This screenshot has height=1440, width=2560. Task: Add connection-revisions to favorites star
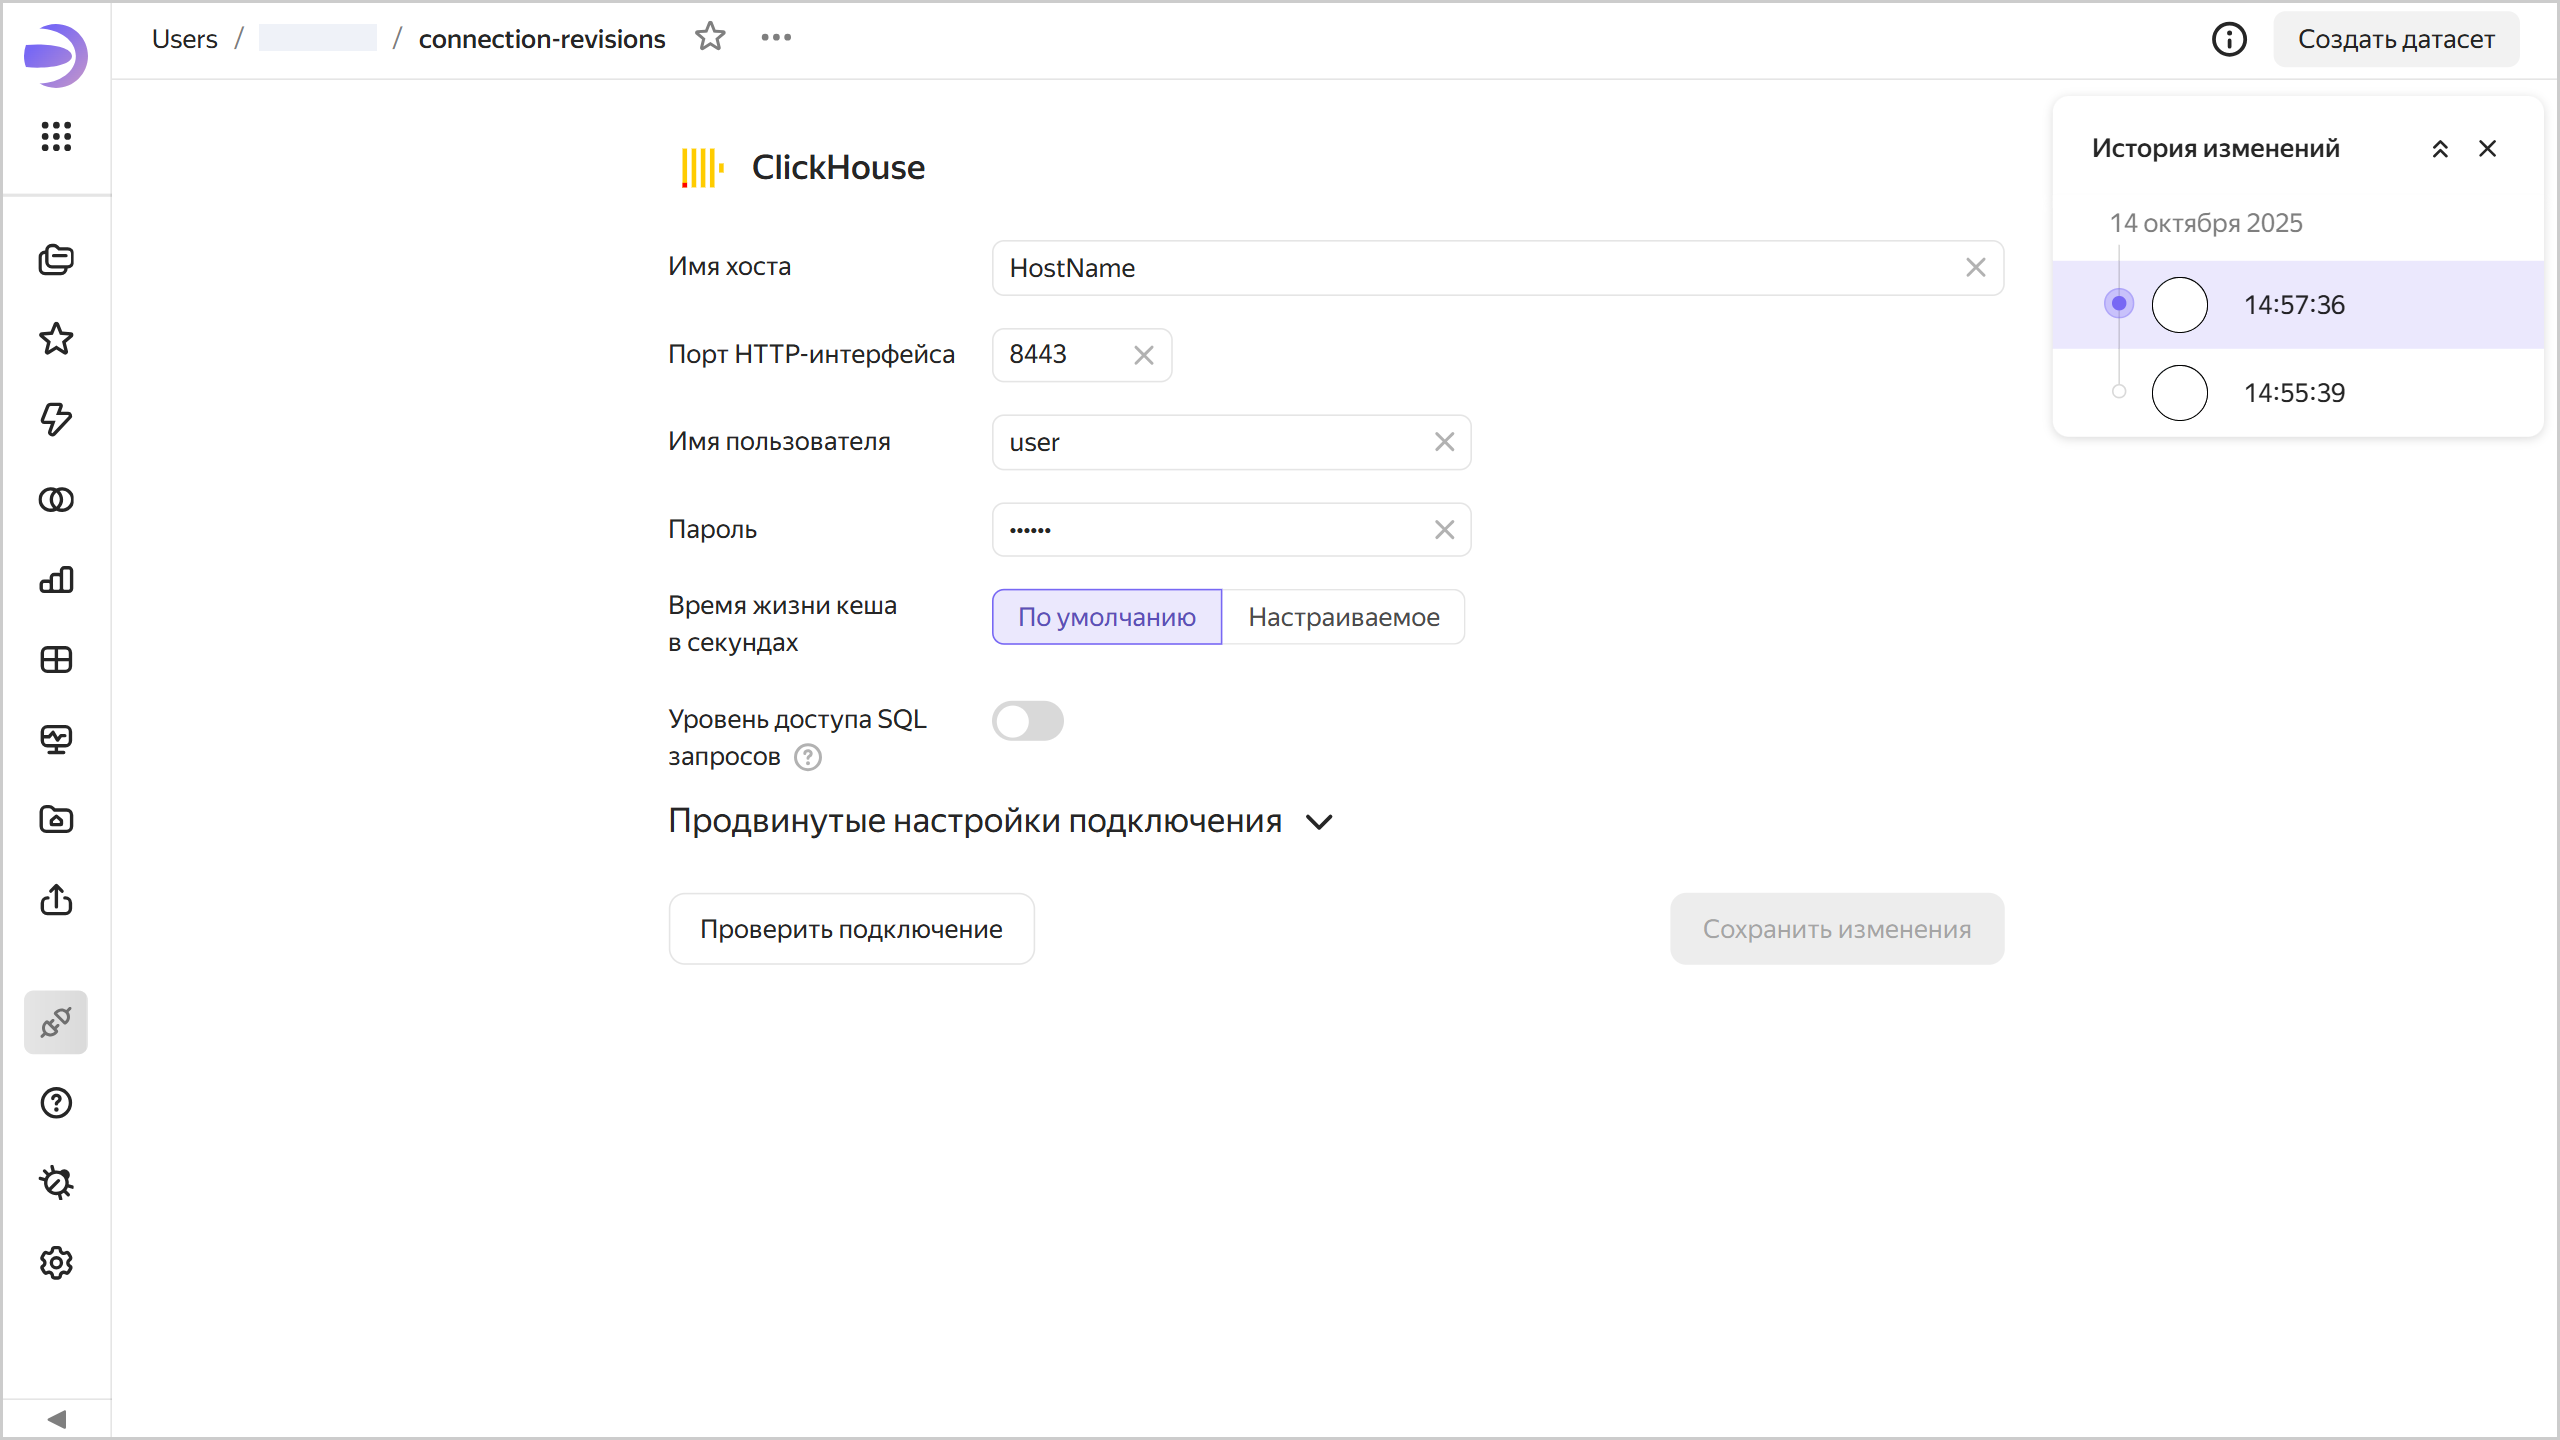pyautogui.click(x=710, y=37)
